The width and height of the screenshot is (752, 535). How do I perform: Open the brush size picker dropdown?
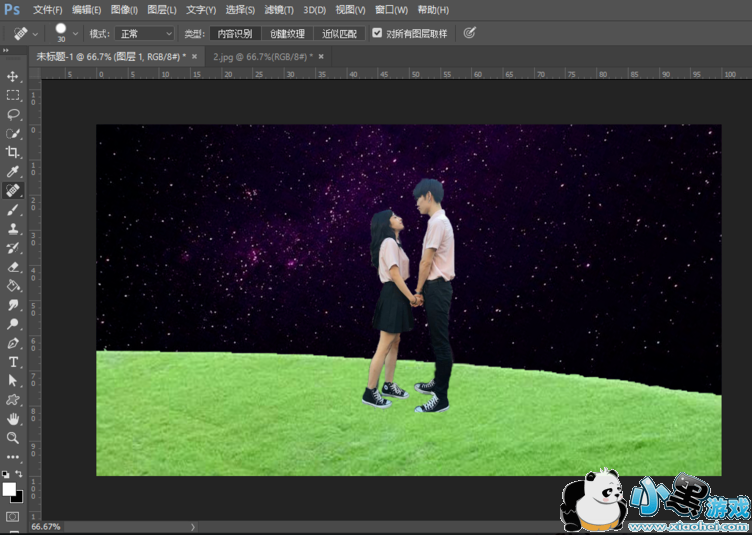pyautogui.click(x=76, y=33)
